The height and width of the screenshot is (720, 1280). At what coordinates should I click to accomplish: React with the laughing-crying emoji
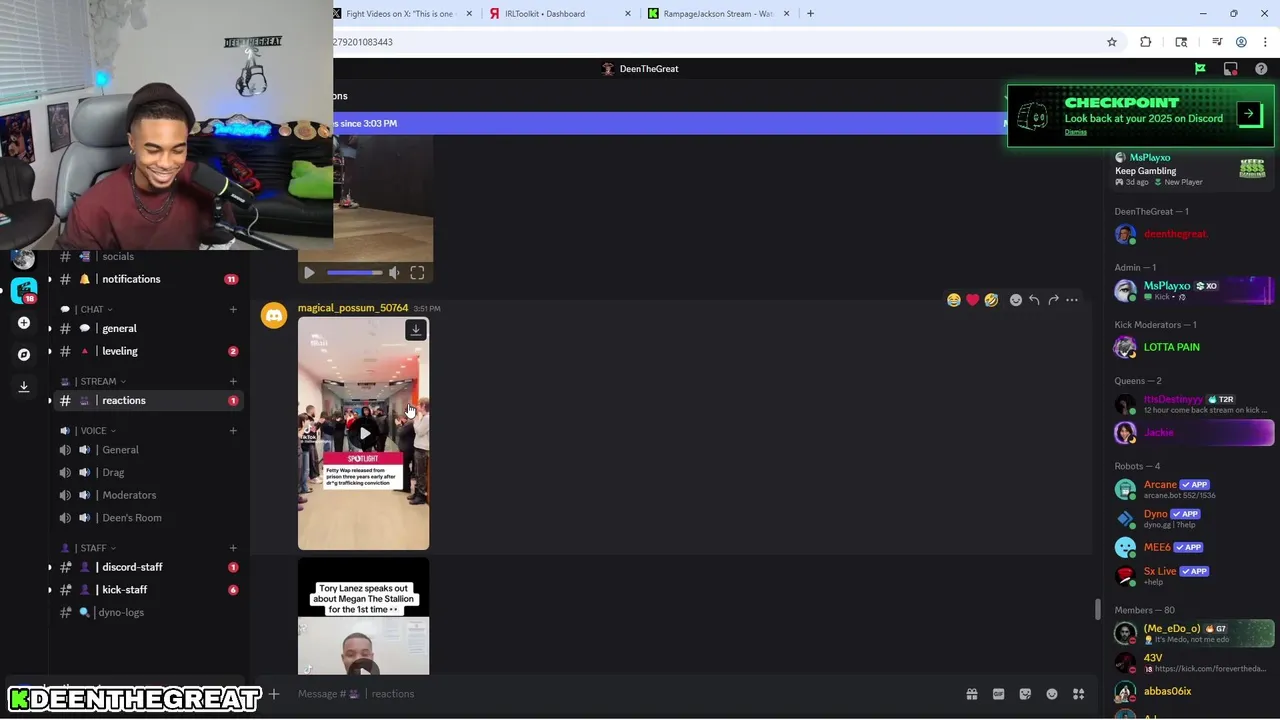[x=954, y=300]
